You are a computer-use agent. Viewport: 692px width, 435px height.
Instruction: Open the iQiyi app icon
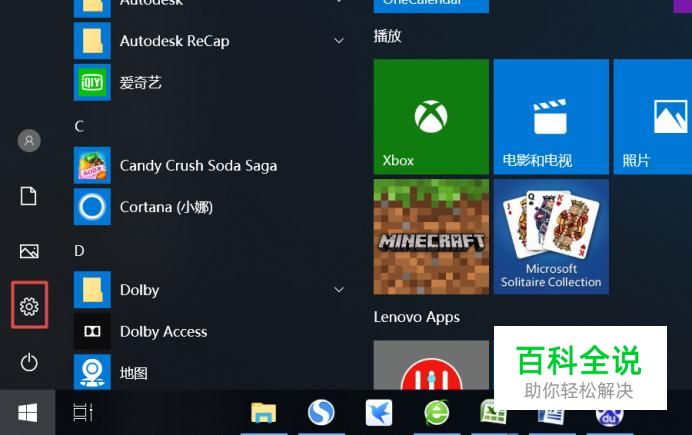[x=92, y=82]
